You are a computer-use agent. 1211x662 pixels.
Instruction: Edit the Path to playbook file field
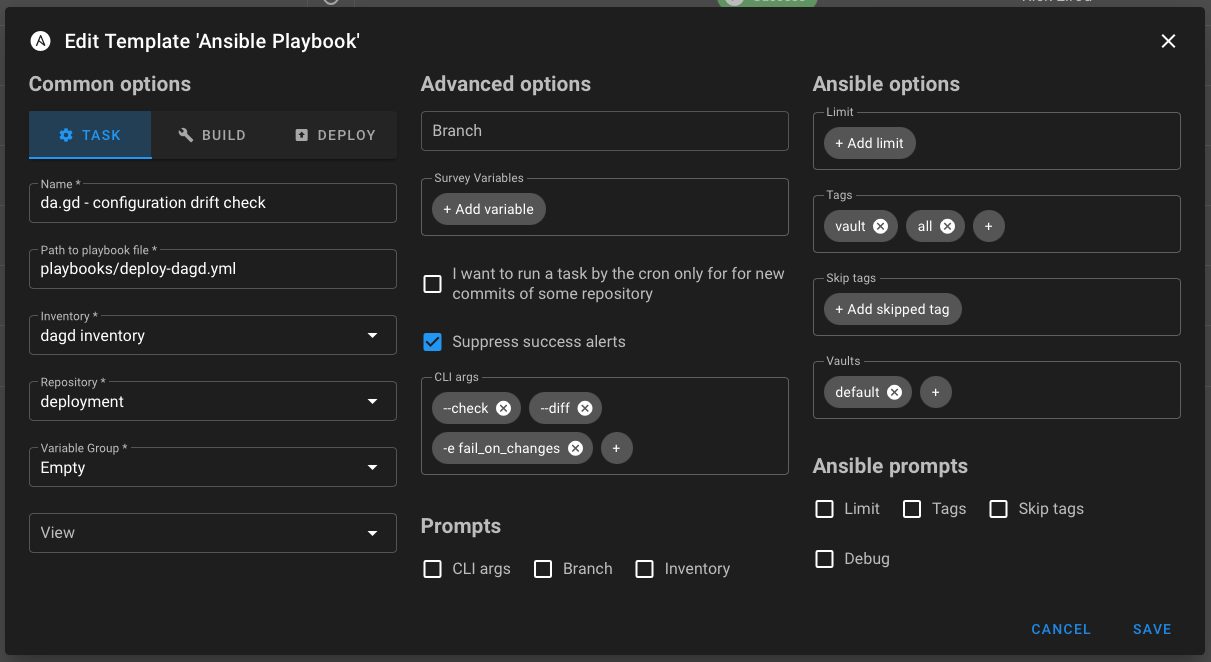pos(213,269)
